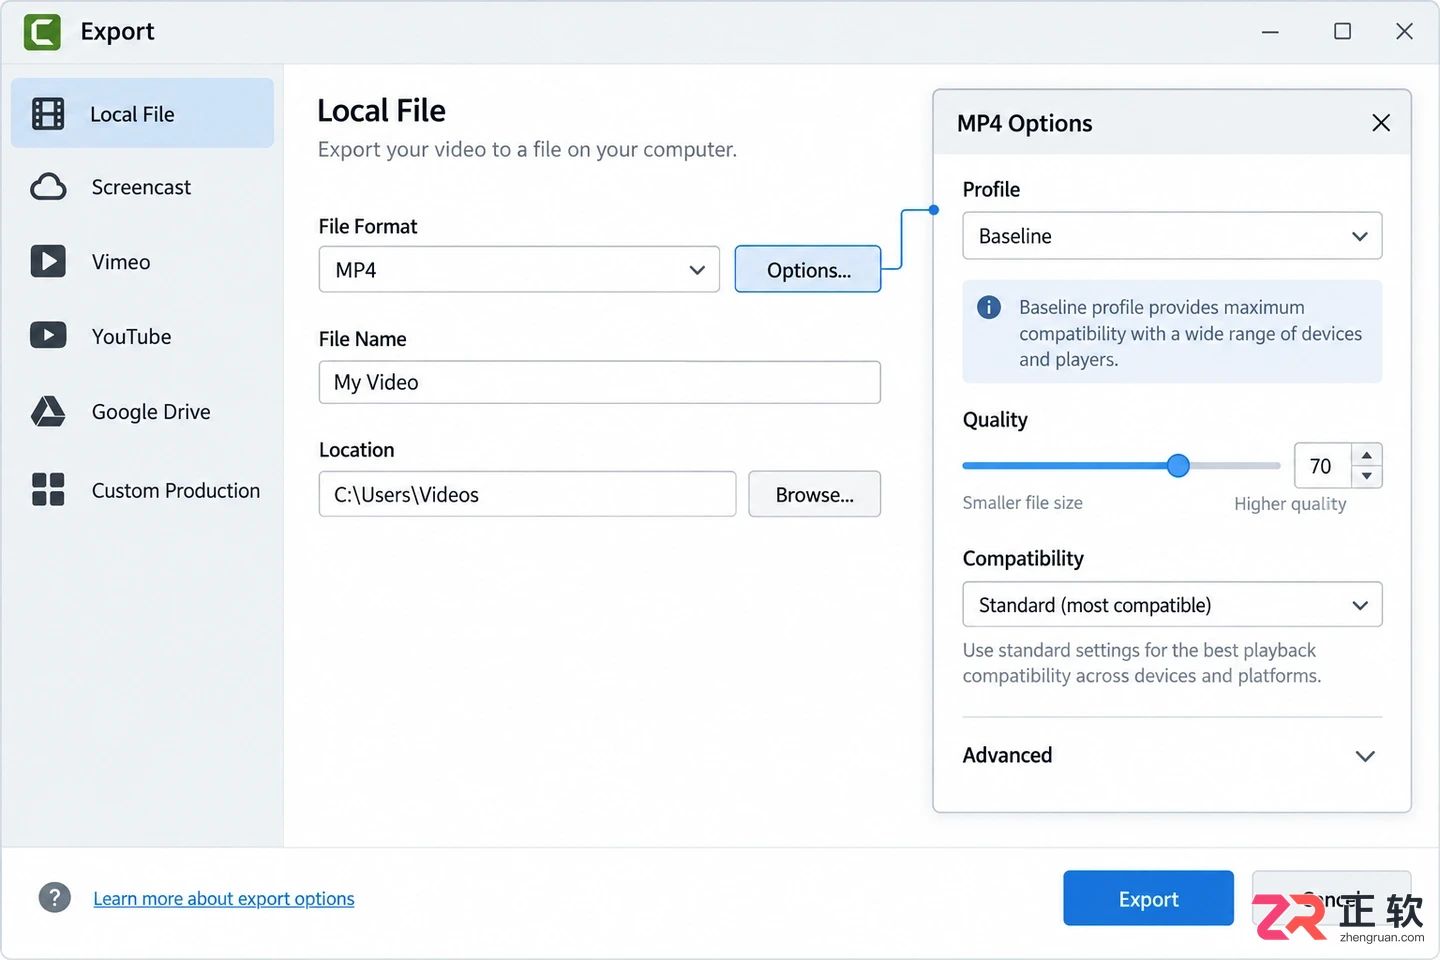Image resolution: width=1440 pixels, height=960 pixels.
Task: Click the Options... button
Action: (x=808, y=270)
